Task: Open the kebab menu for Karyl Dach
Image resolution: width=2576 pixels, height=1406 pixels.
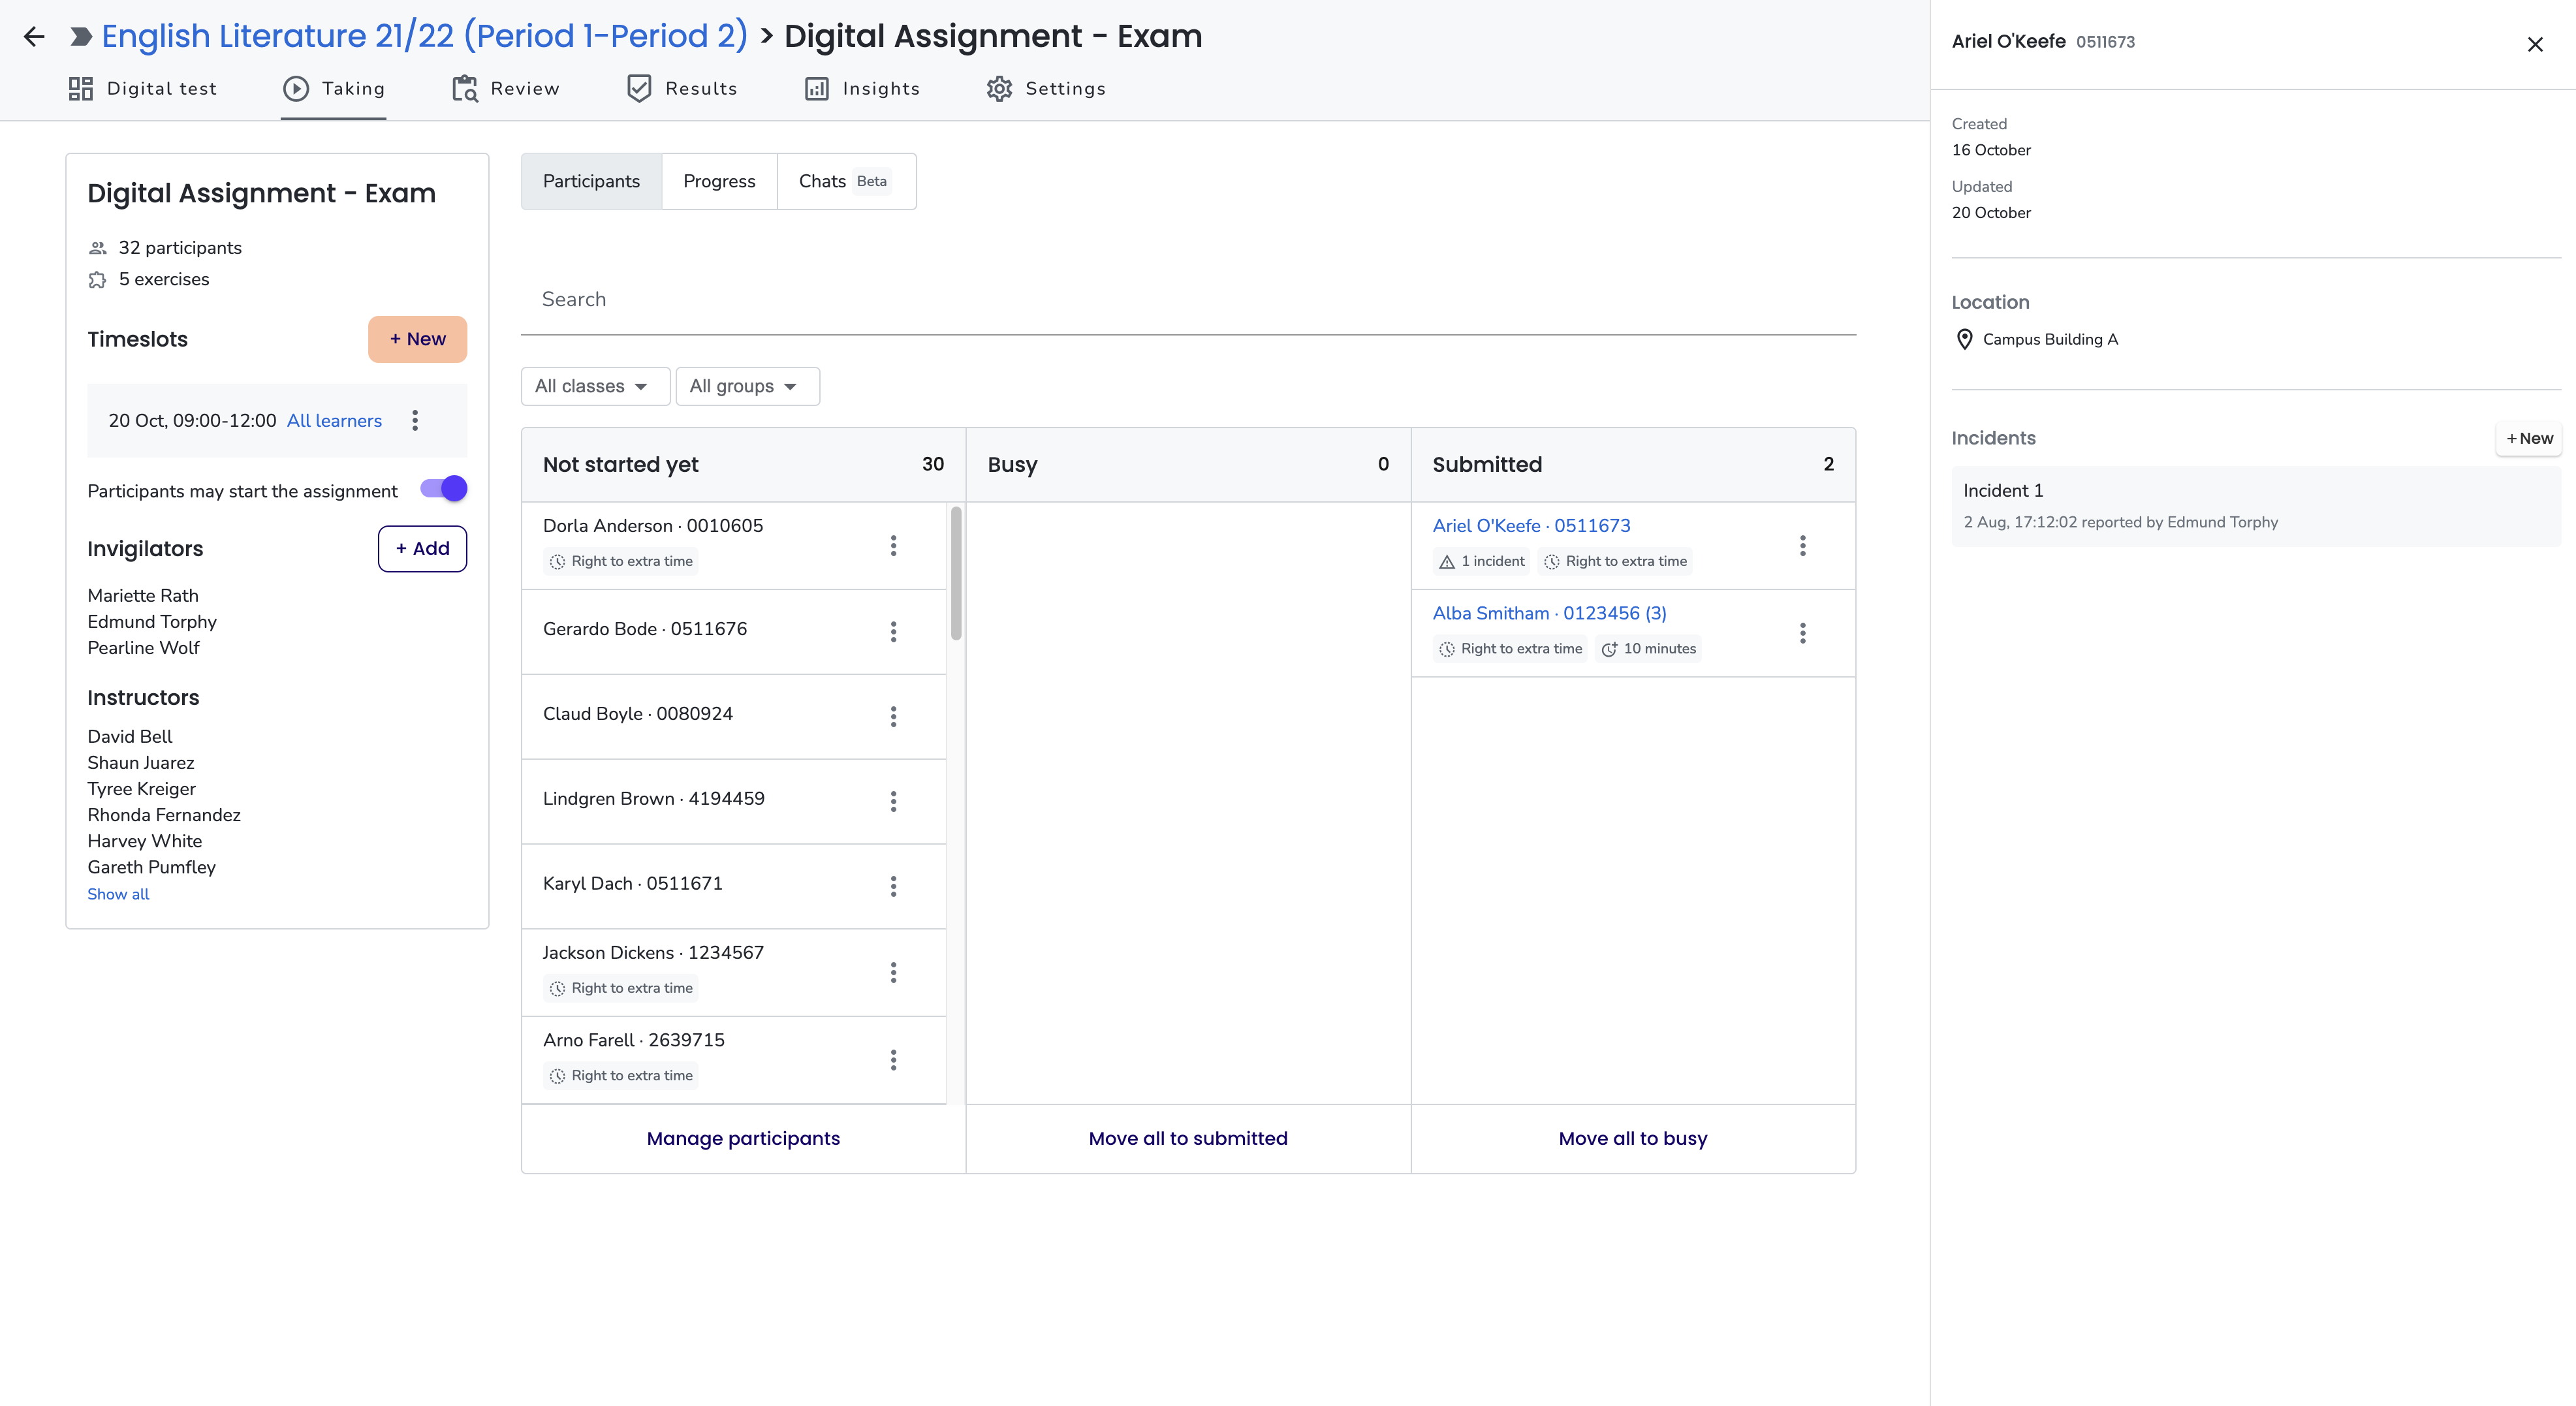Action: 893,886
